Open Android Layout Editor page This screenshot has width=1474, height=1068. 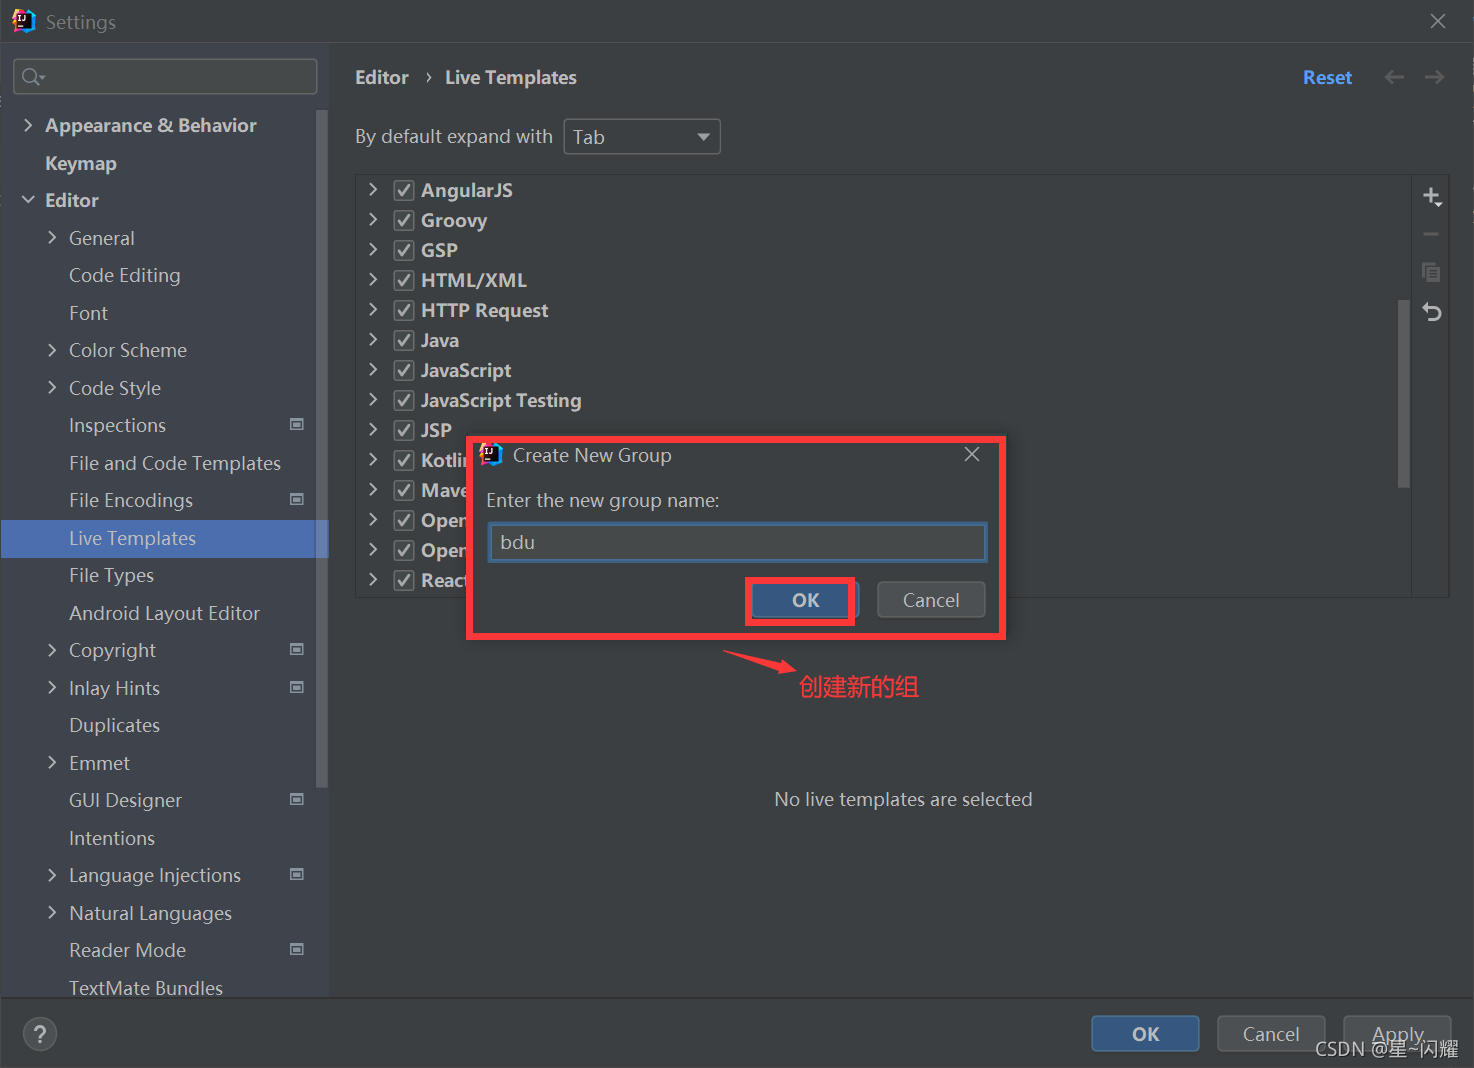pyautogui.click(x=164, y=613)
